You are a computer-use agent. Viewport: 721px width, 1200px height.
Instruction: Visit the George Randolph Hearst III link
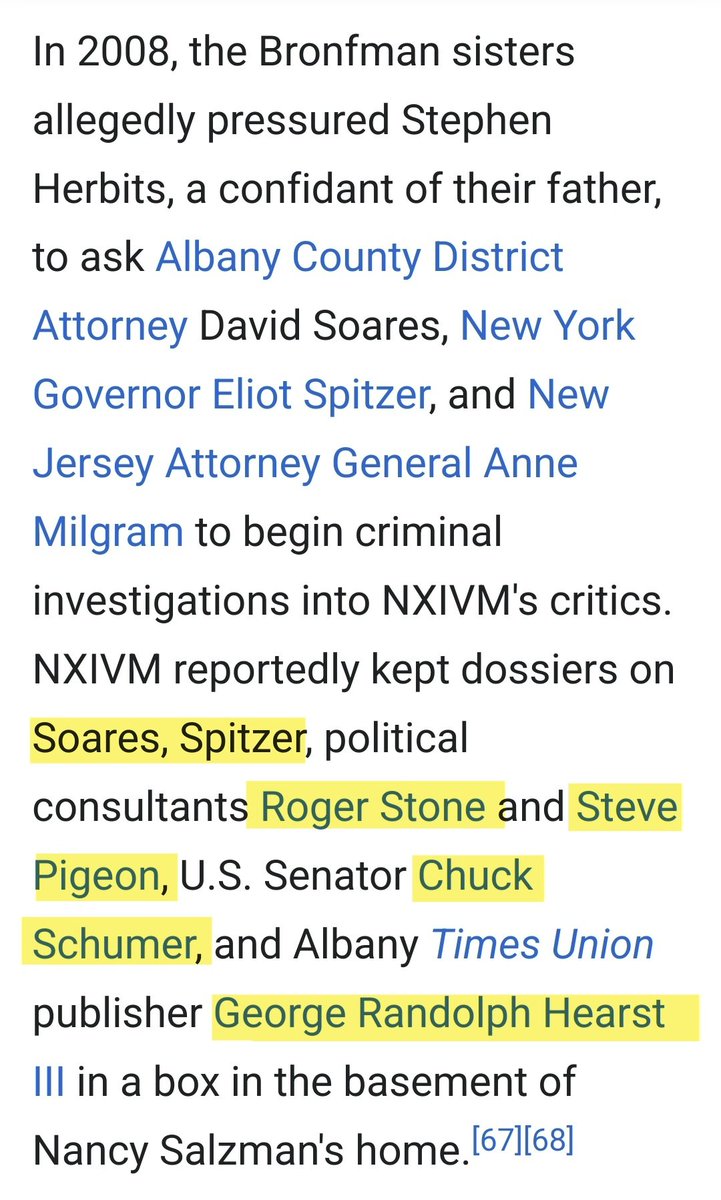pos(439,1014)
